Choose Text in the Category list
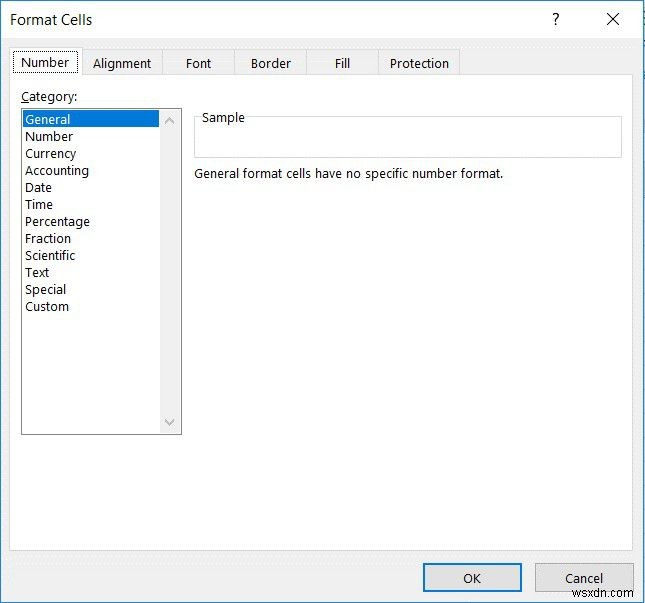The image size is (645, 603). point(37,273)
